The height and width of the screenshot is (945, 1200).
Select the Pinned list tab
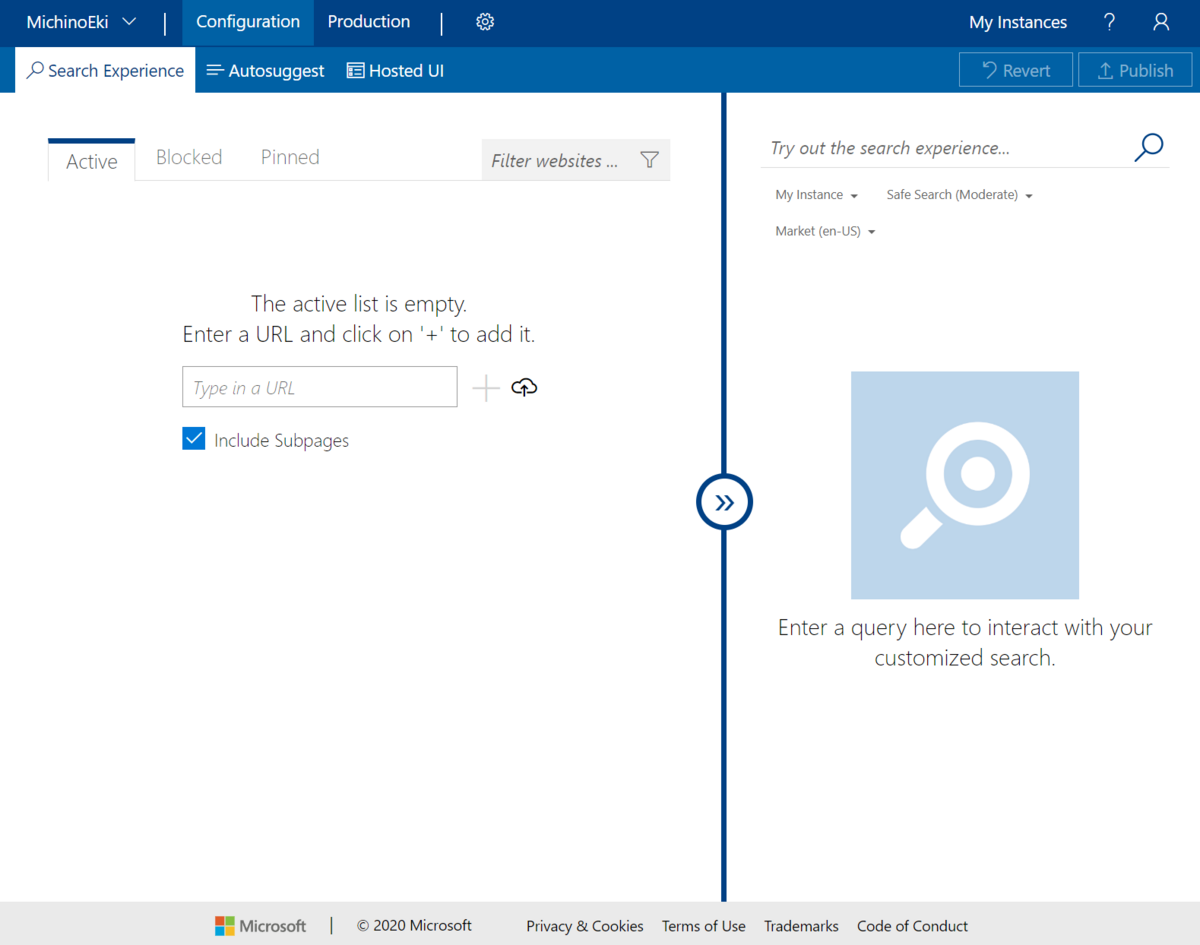(290, 157)
